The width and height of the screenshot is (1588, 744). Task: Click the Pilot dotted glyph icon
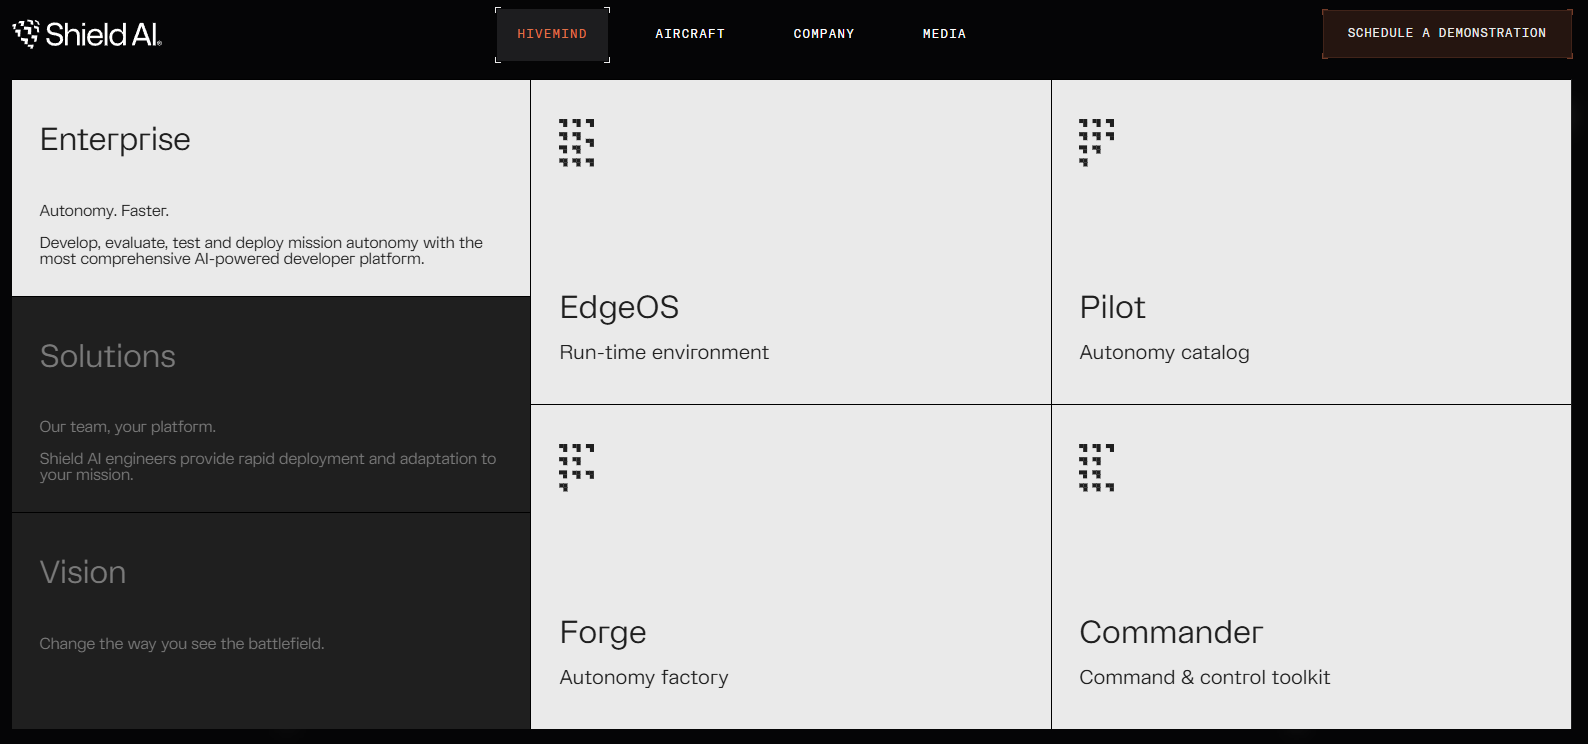click(1097, 142)
